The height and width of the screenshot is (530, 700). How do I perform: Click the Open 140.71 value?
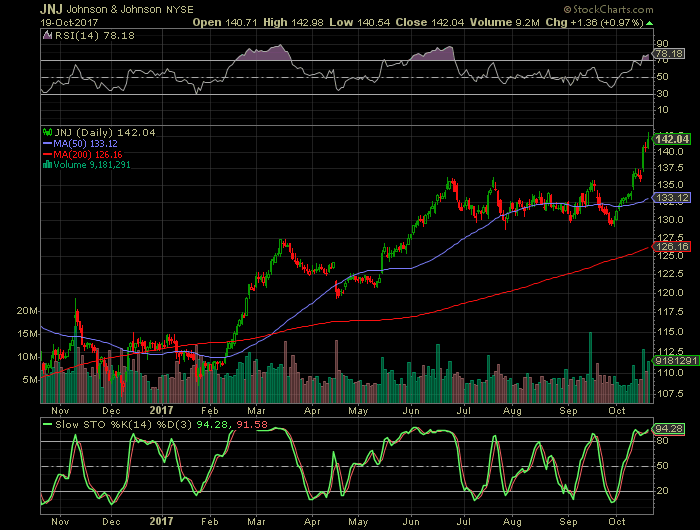click(x=225, y=22)
